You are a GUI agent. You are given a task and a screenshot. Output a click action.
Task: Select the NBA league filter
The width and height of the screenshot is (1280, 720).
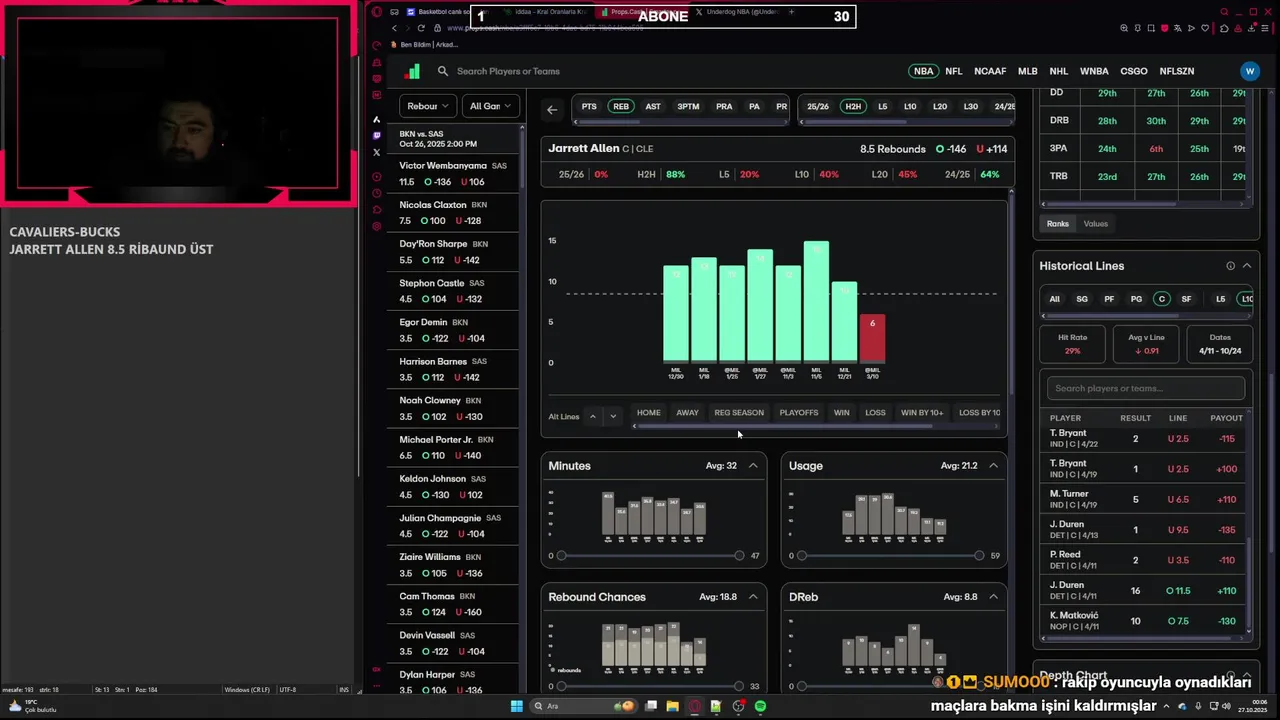point(923,71)
